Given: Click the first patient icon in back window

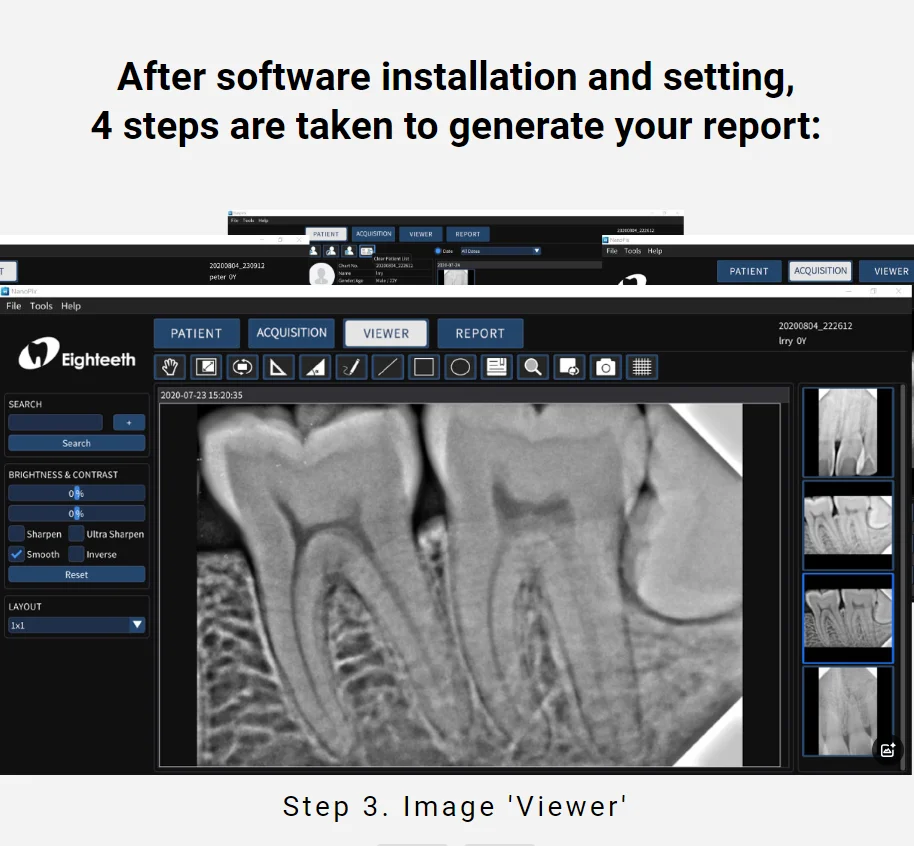Looking at the screenshot, I should click(x=314, y=251).
